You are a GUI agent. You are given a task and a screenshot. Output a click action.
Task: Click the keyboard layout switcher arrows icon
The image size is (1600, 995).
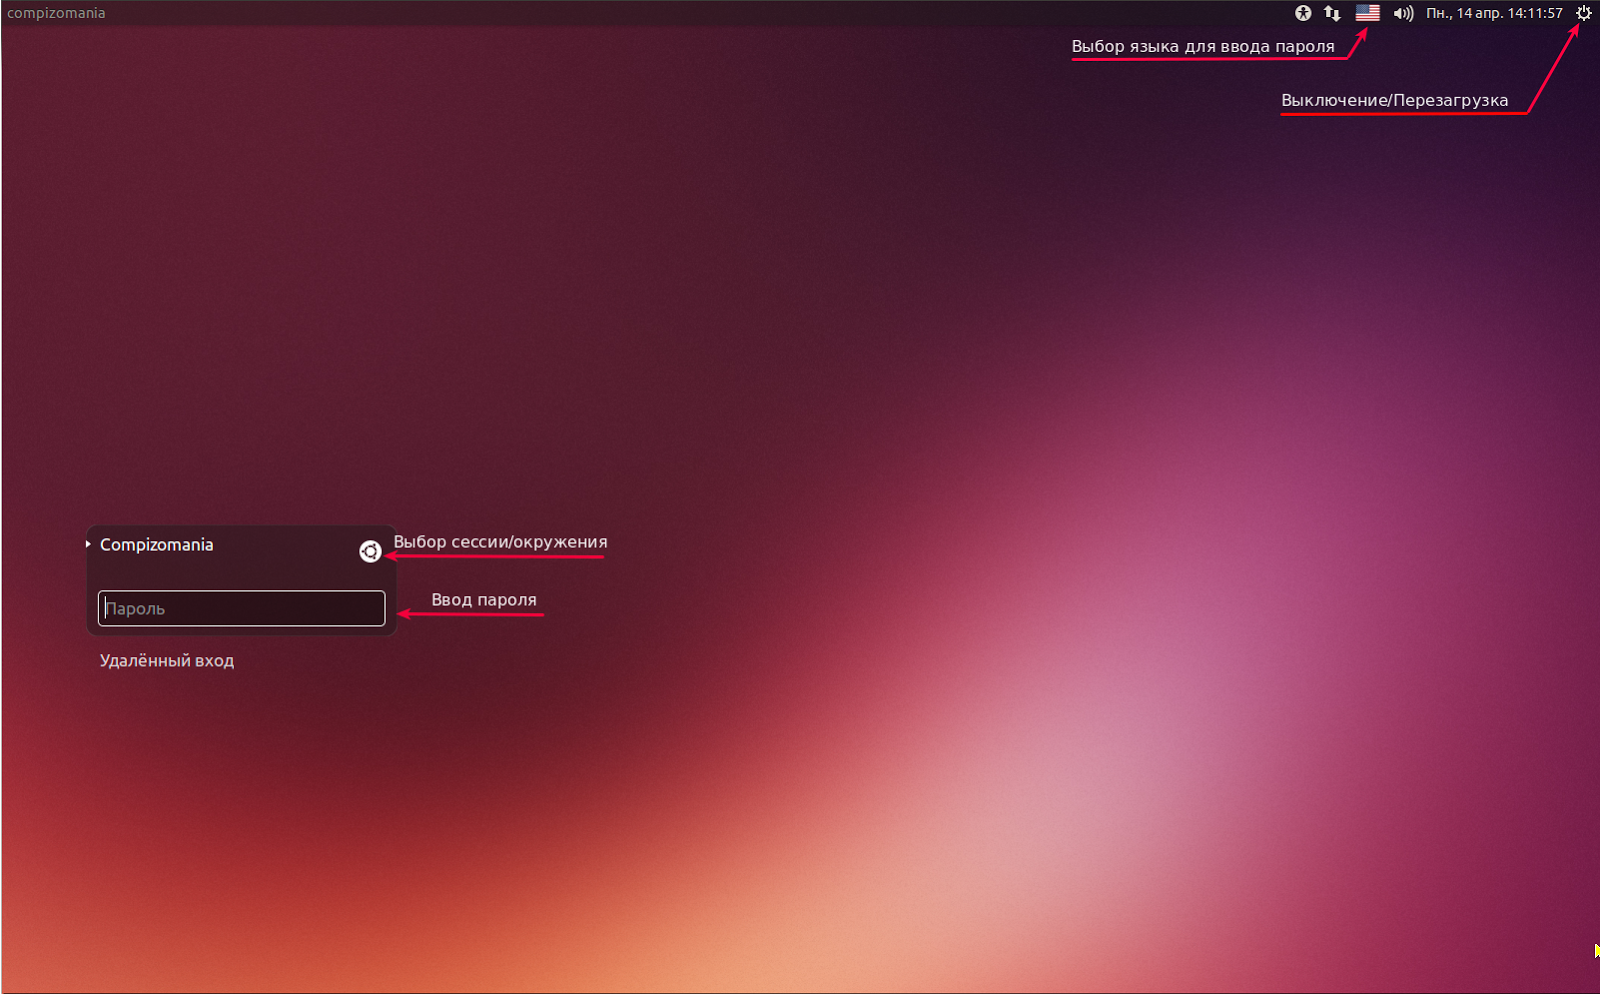1332,13
